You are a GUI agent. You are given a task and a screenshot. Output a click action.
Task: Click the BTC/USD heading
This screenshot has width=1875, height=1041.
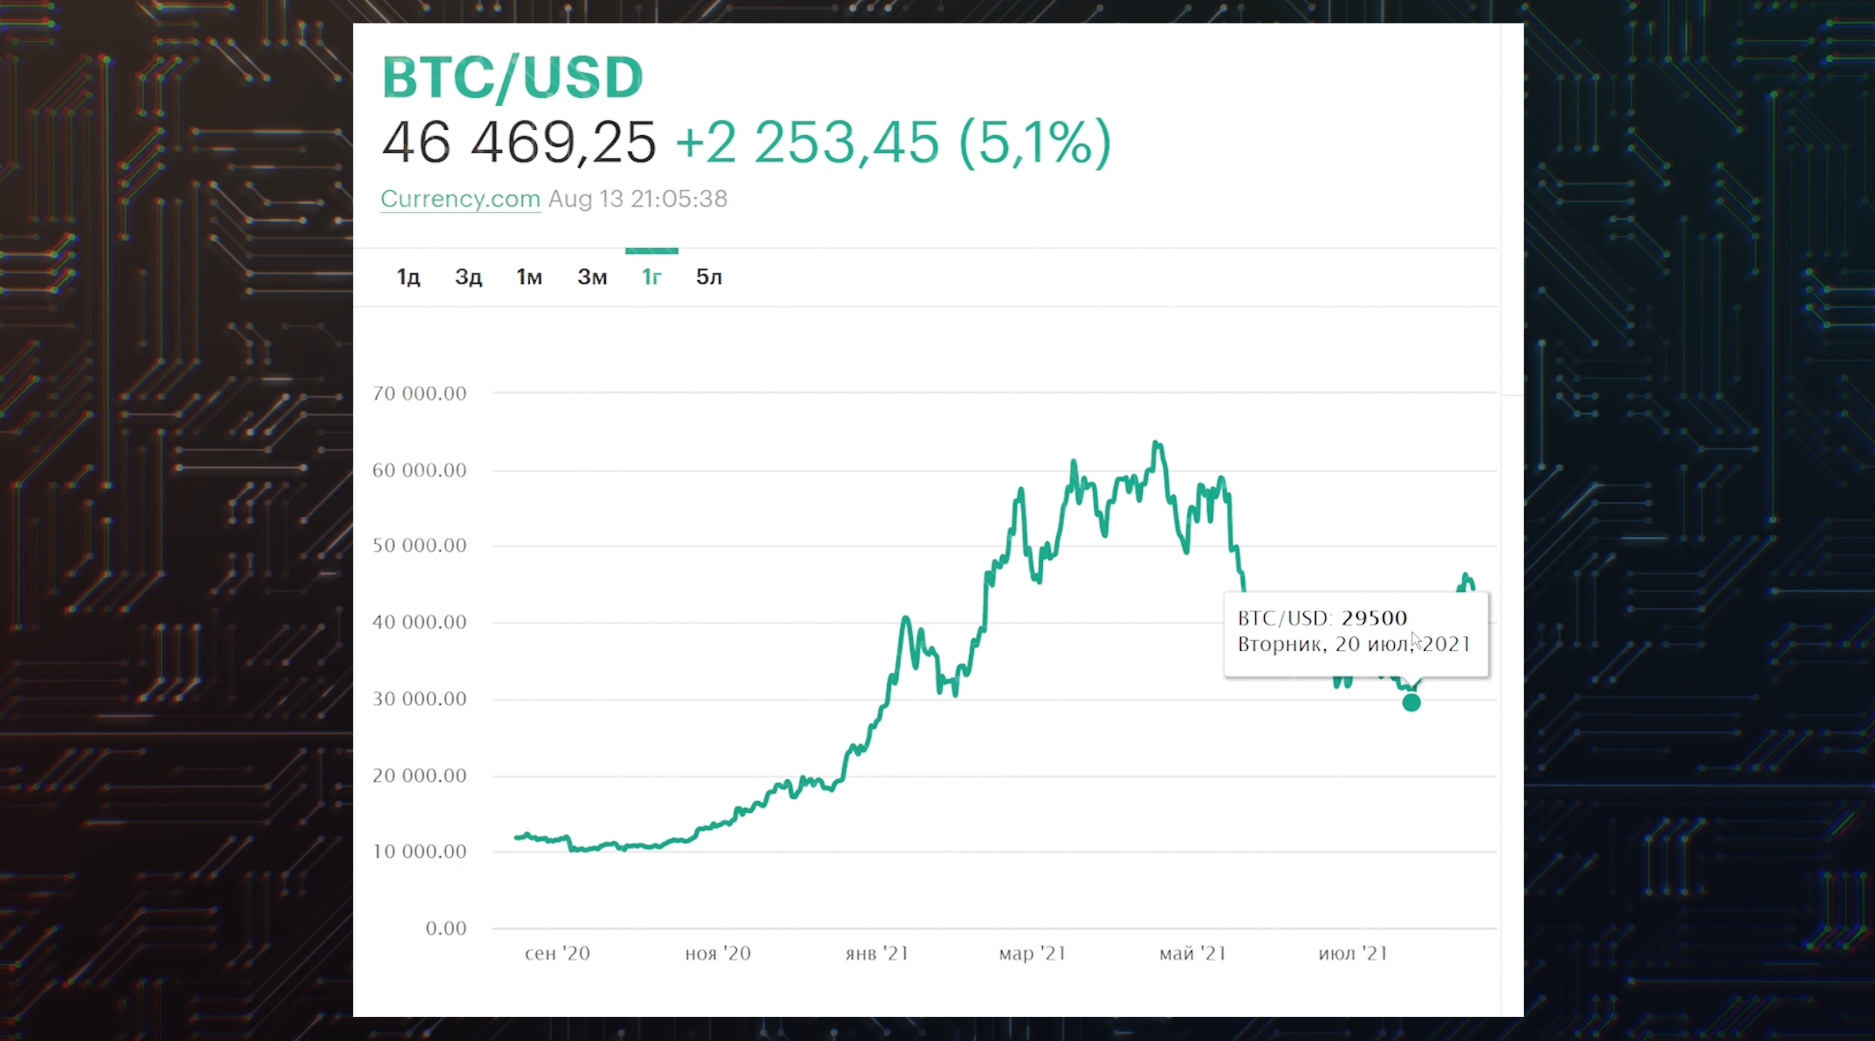pyautogui.click(x=512, y=78)
